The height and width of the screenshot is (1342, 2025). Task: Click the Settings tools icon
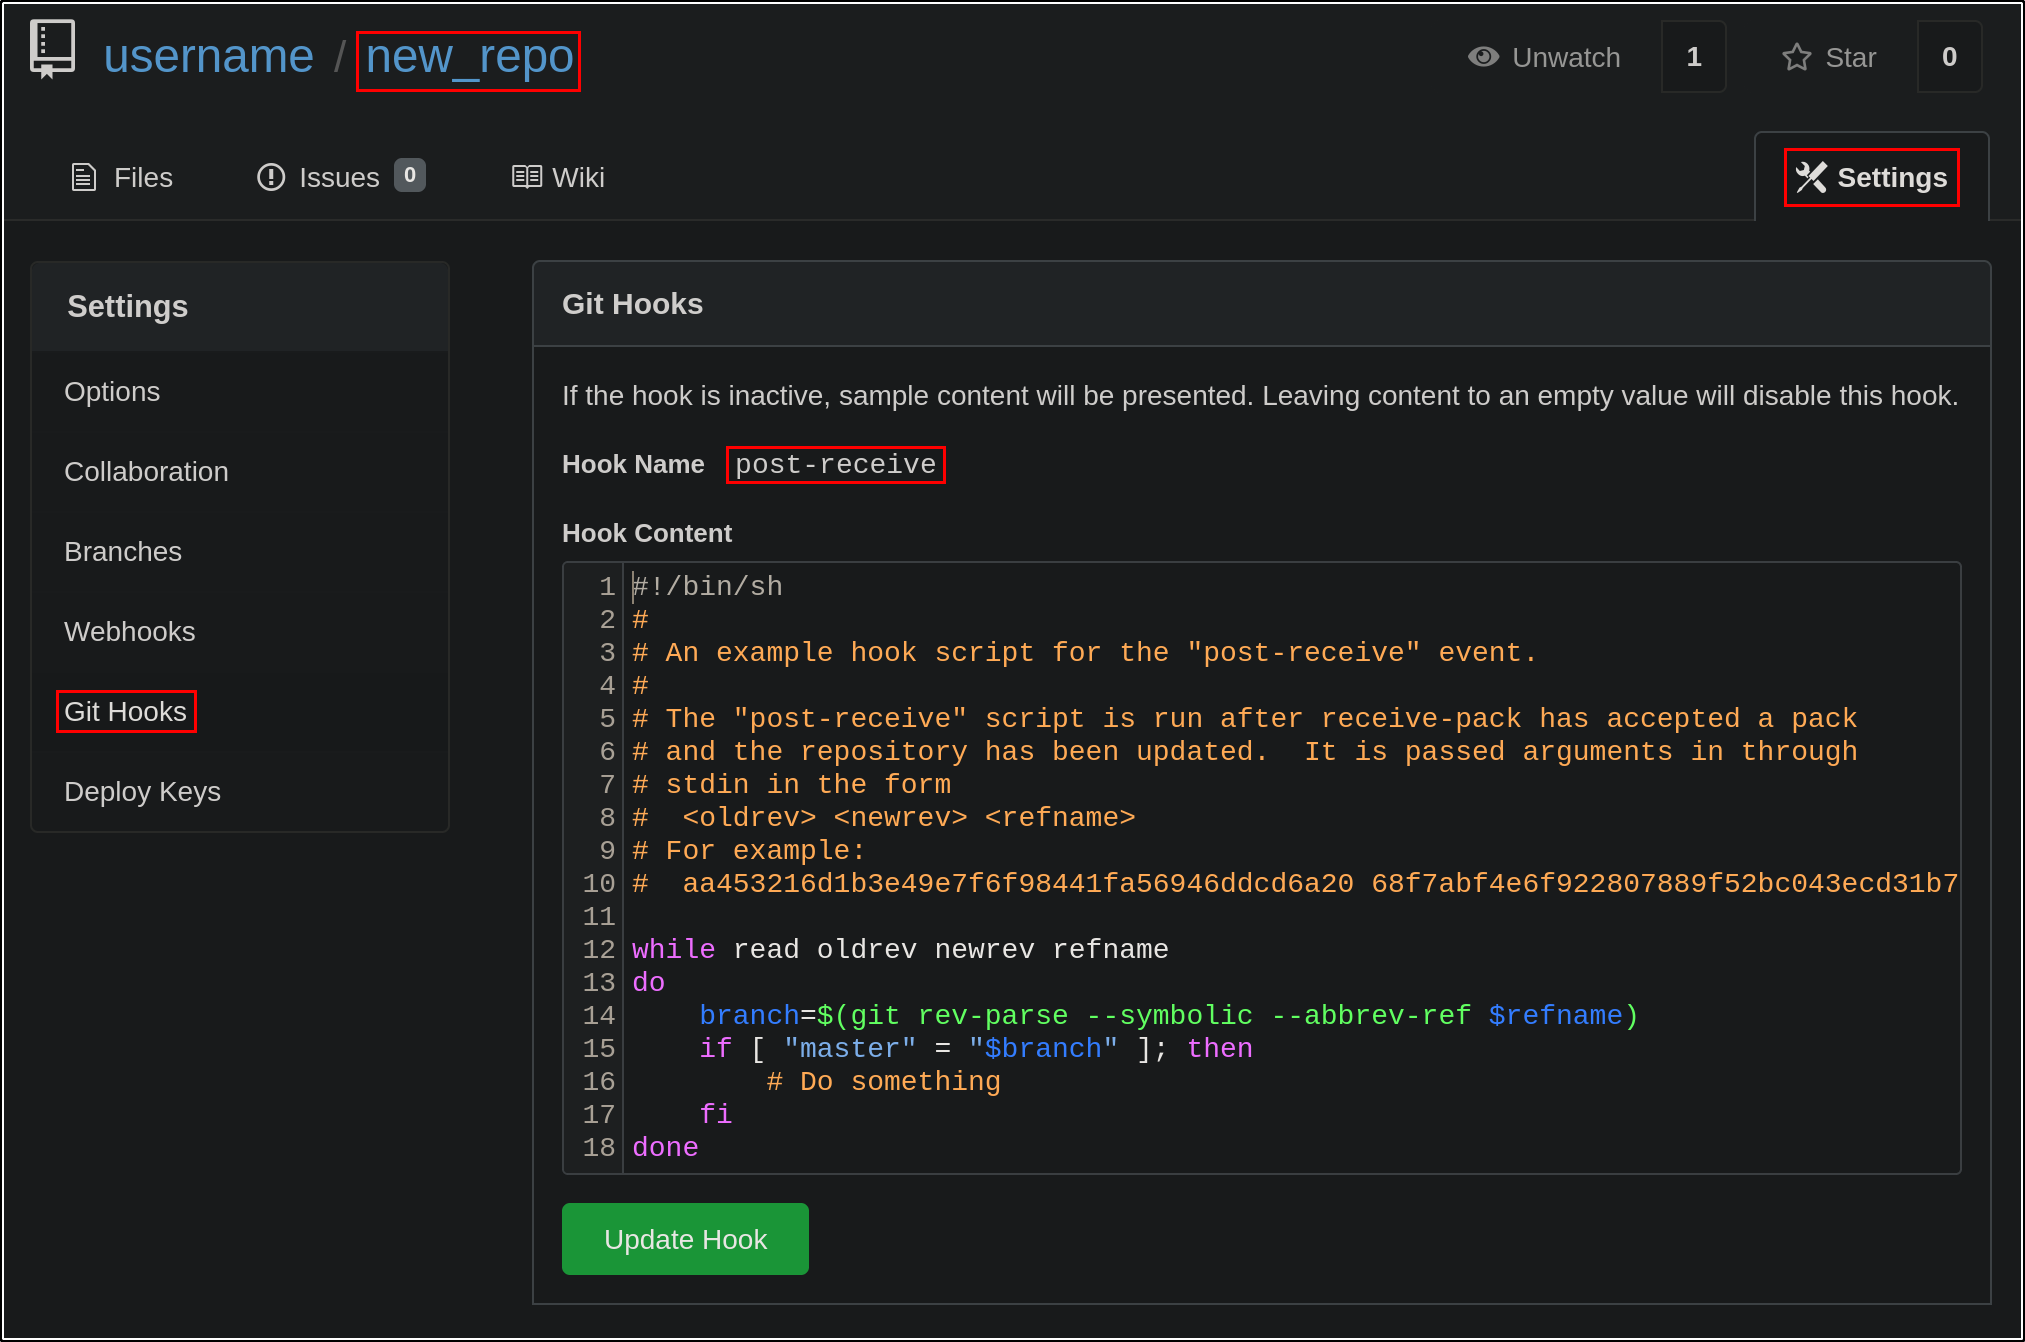tap(1811, 178)
